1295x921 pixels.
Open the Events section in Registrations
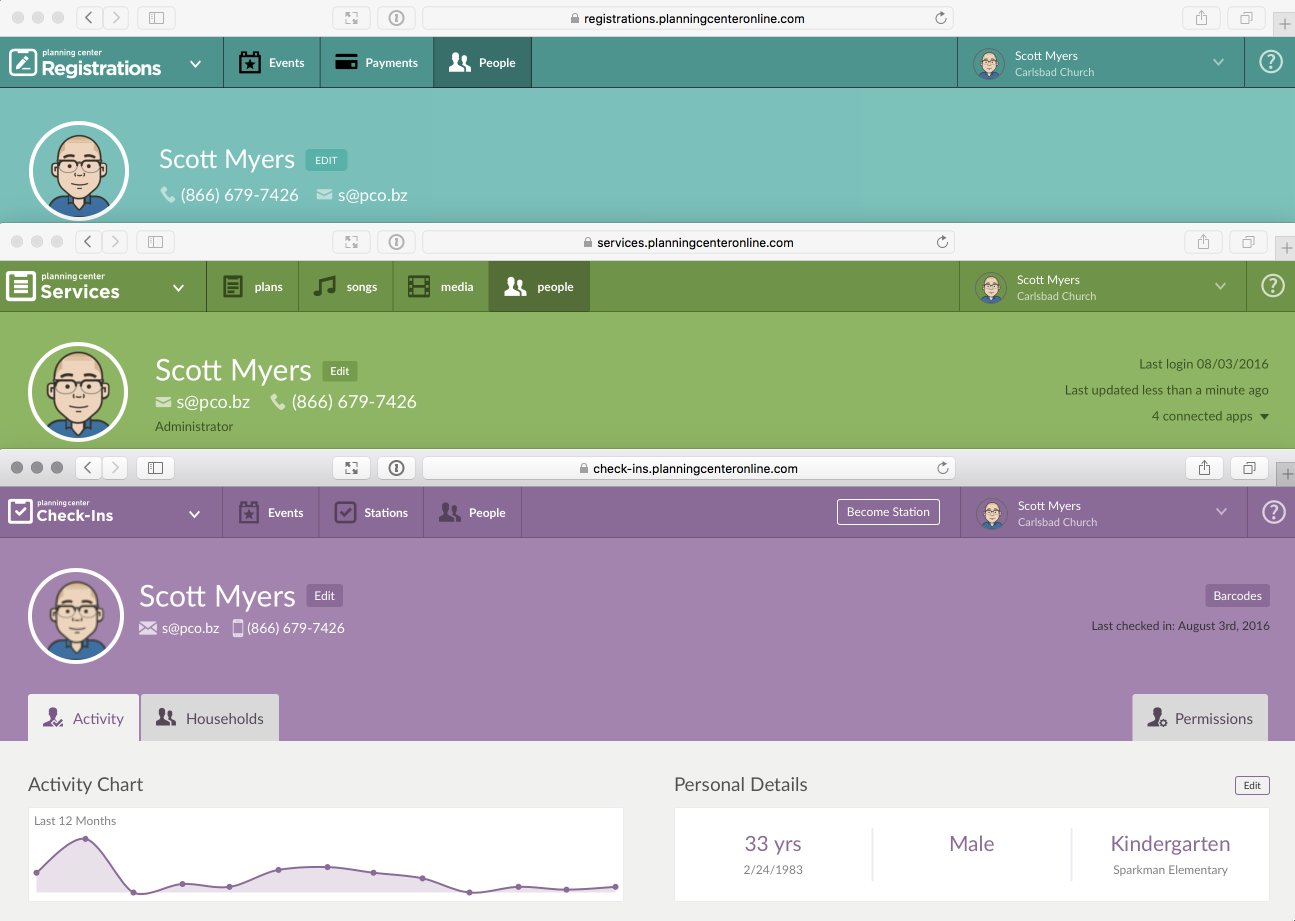(272, 63)
